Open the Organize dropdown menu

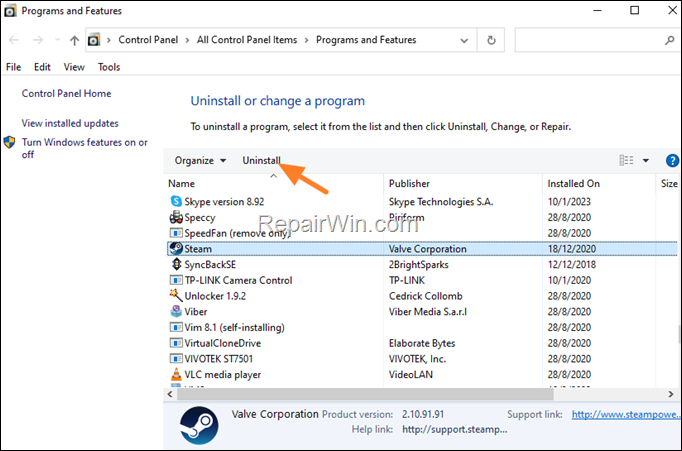coord(200,160)
